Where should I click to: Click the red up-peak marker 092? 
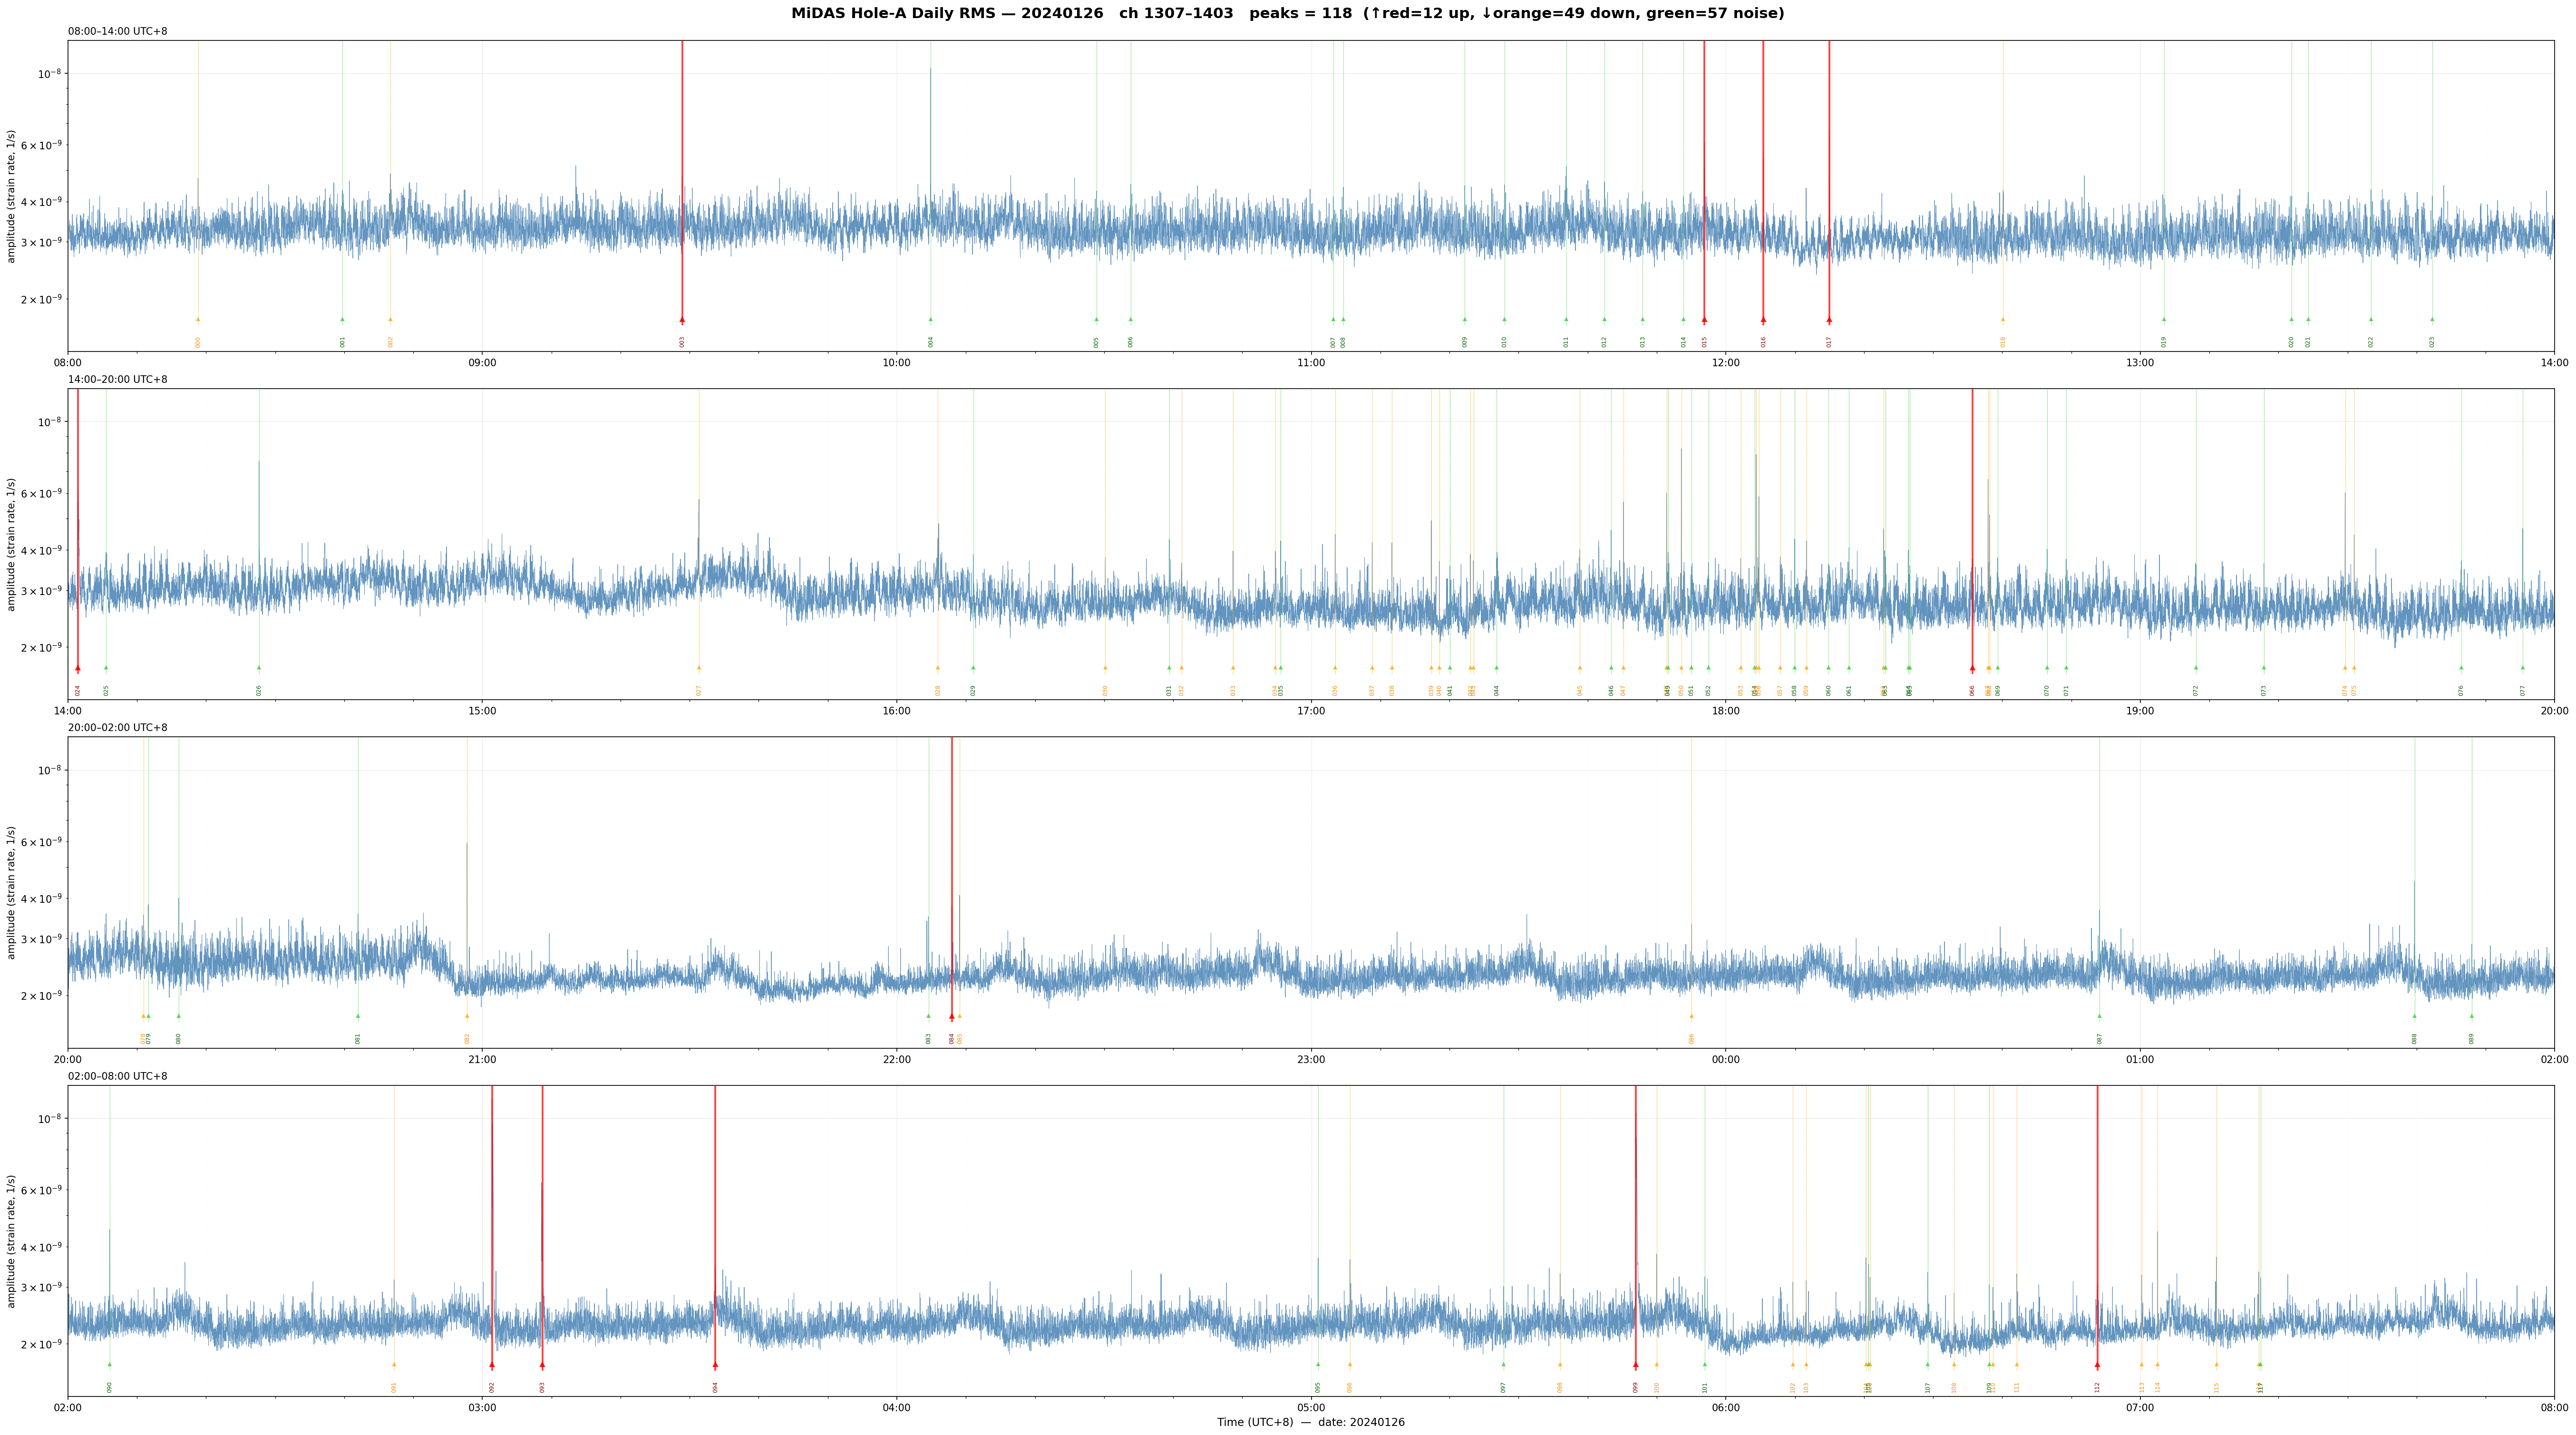[492, 1364]
